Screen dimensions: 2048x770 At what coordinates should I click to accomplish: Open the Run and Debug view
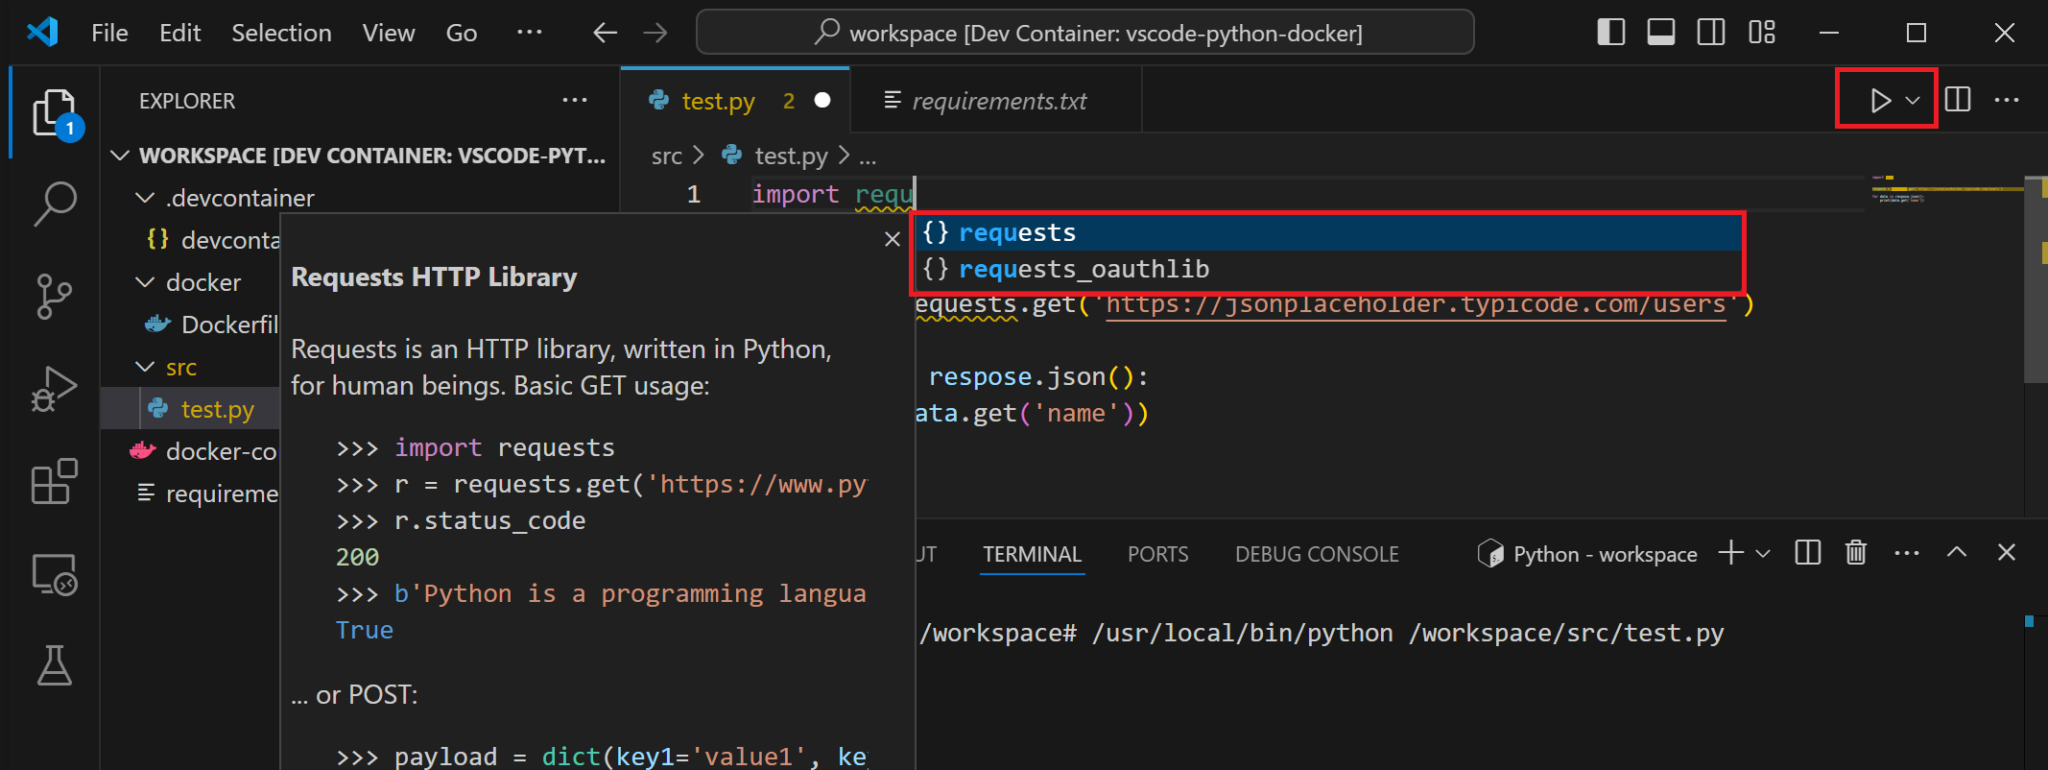54,389
